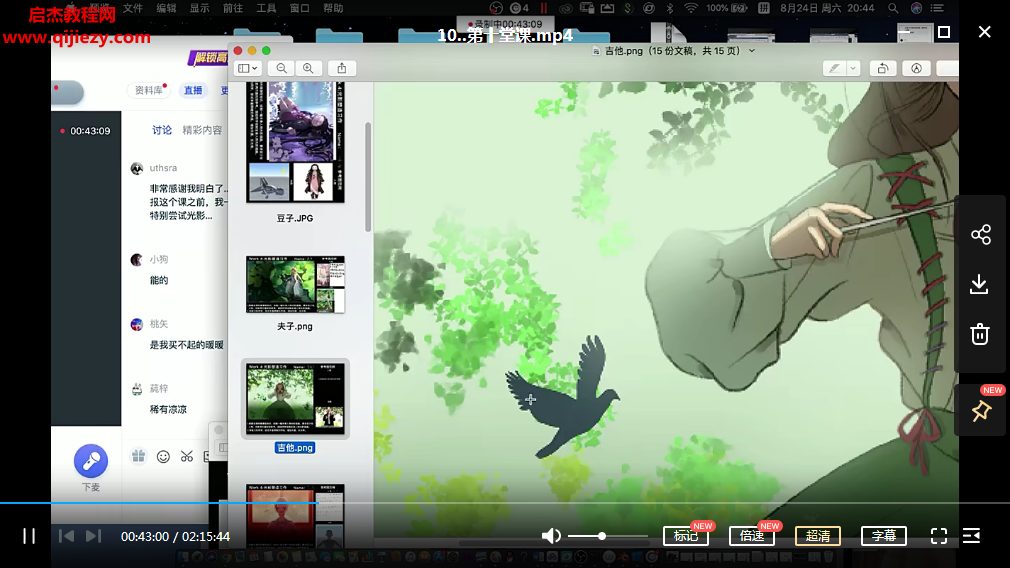The height and width of the screenshot is (568, 1010).
Task: Close the video player with X
Action: coord(984,32)
